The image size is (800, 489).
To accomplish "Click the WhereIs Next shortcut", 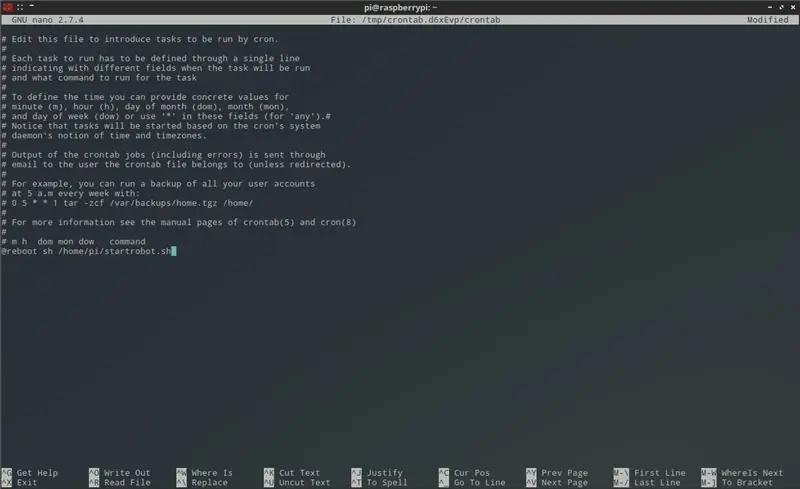I will [742, 473].
